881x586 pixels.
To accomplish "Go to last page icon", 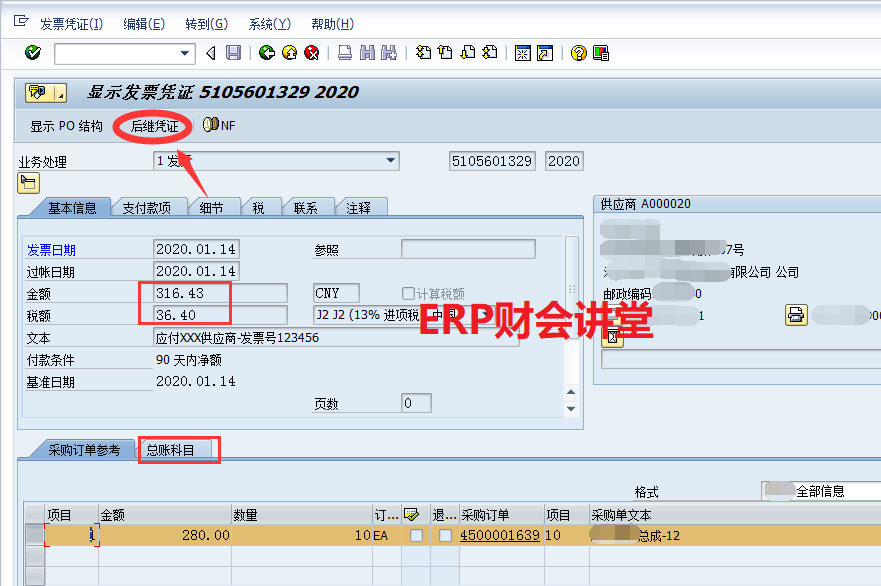I will point(489,53).
